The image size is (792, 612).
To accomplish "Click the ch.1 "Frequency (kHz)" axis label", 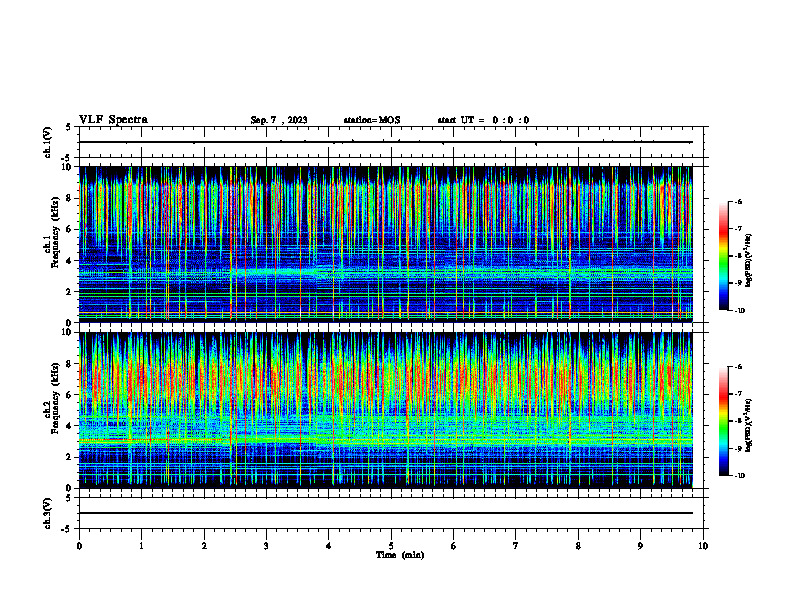I will pyautogui.click(x=54, y=232).
